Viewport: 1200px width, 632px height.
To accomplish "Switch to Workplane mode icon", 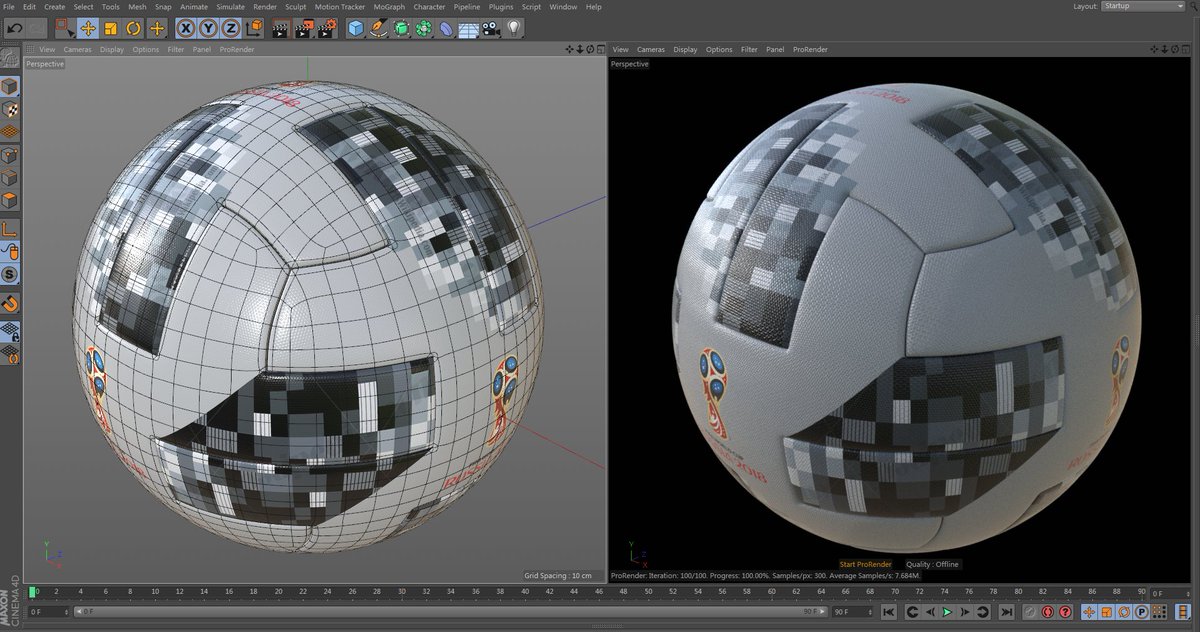I will click(x=10, y=132).
